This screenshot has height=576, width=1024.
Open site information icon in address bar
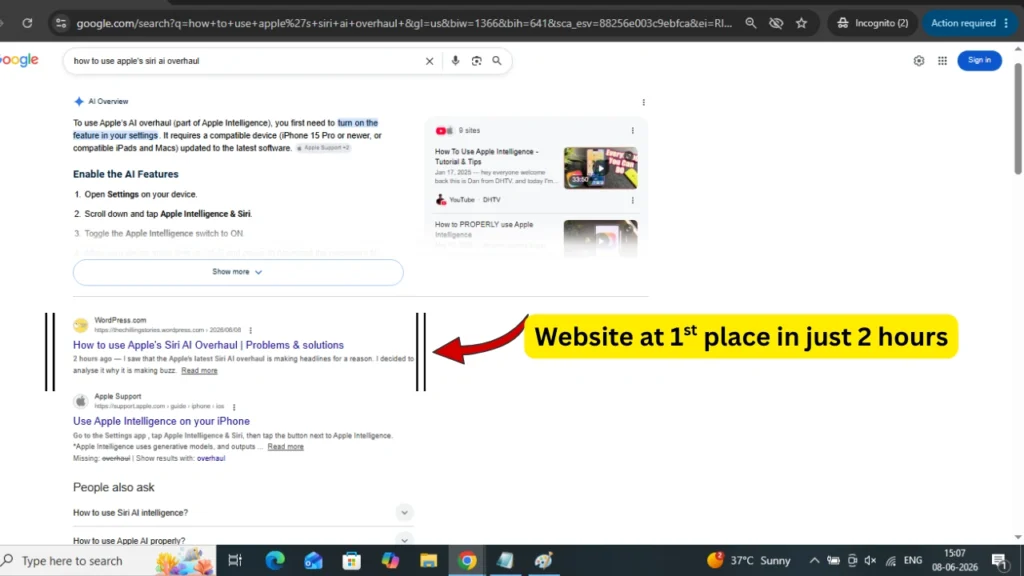61,23
